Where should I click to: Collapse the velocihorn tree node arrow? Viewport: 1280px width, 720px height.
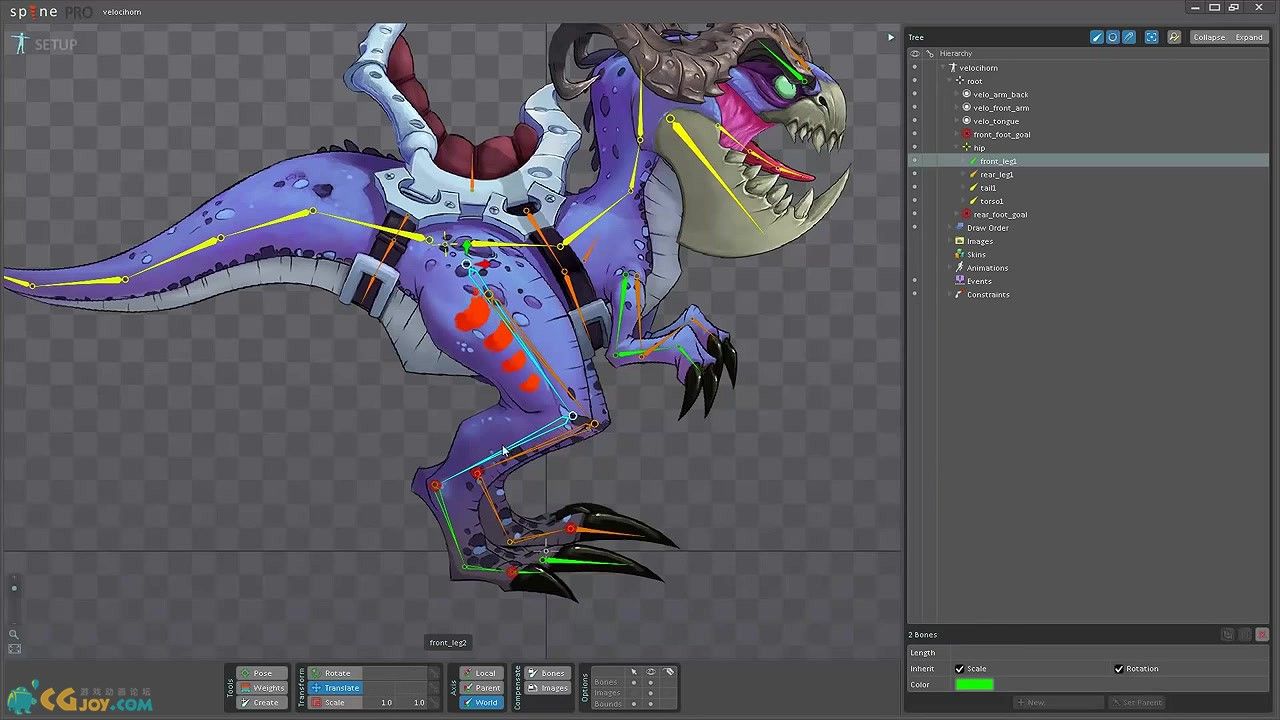[x=943, y=67]
